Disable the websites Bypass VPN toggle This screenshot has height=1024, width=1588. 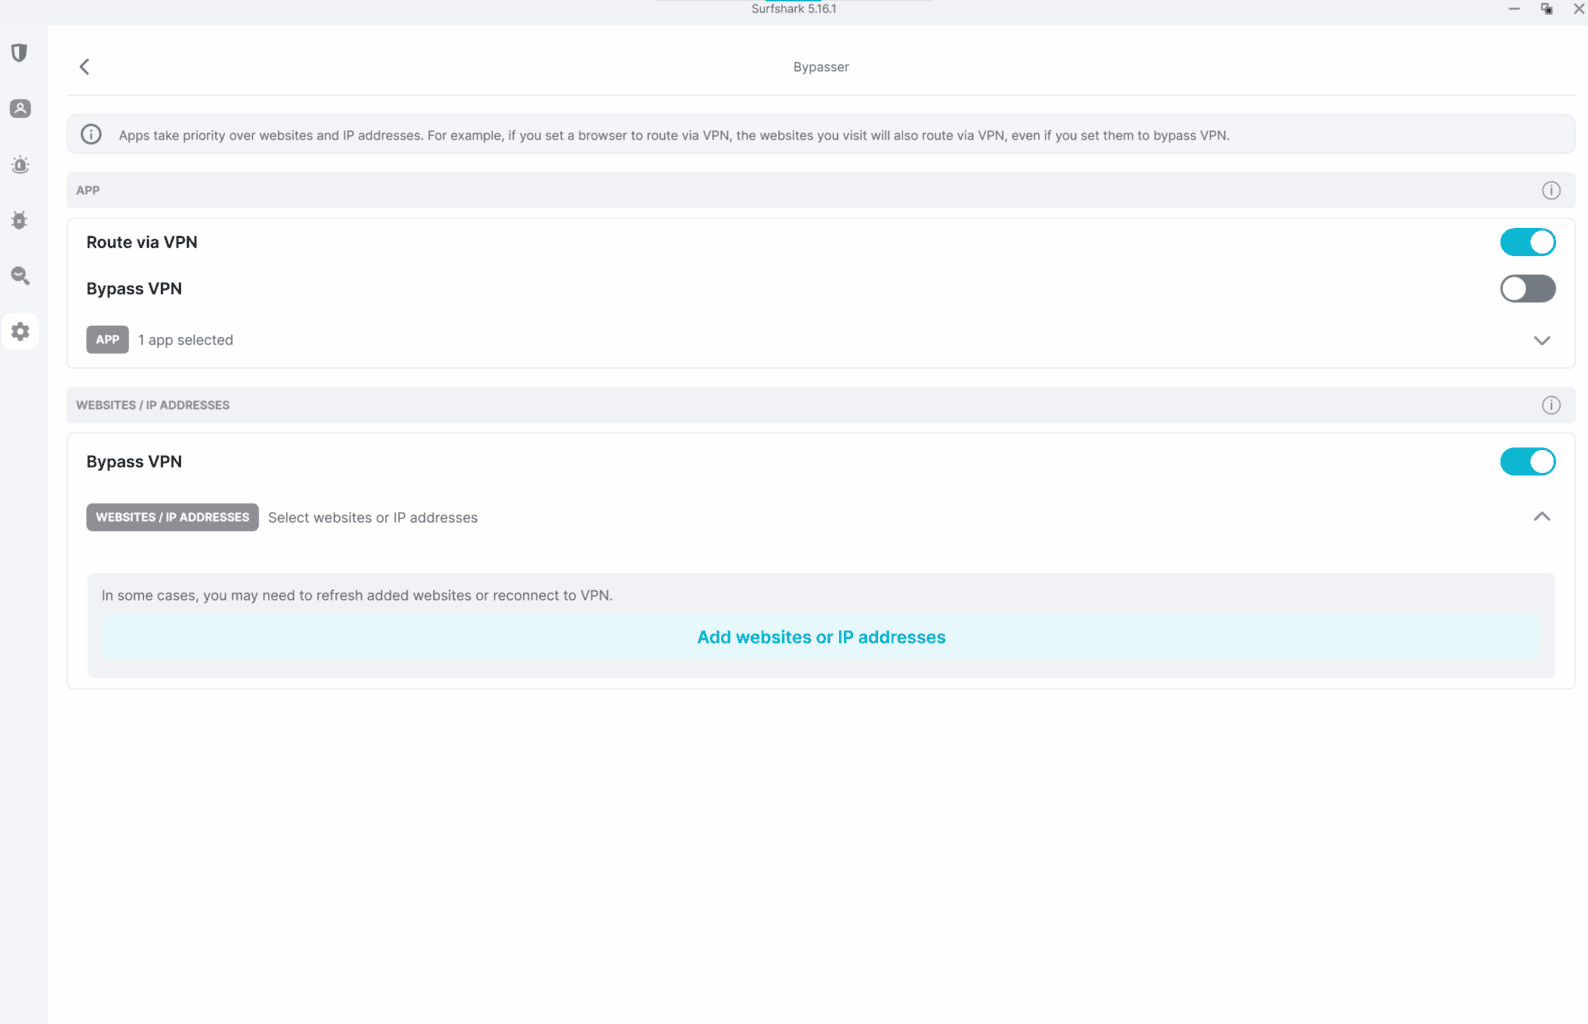click(1527, 462)
